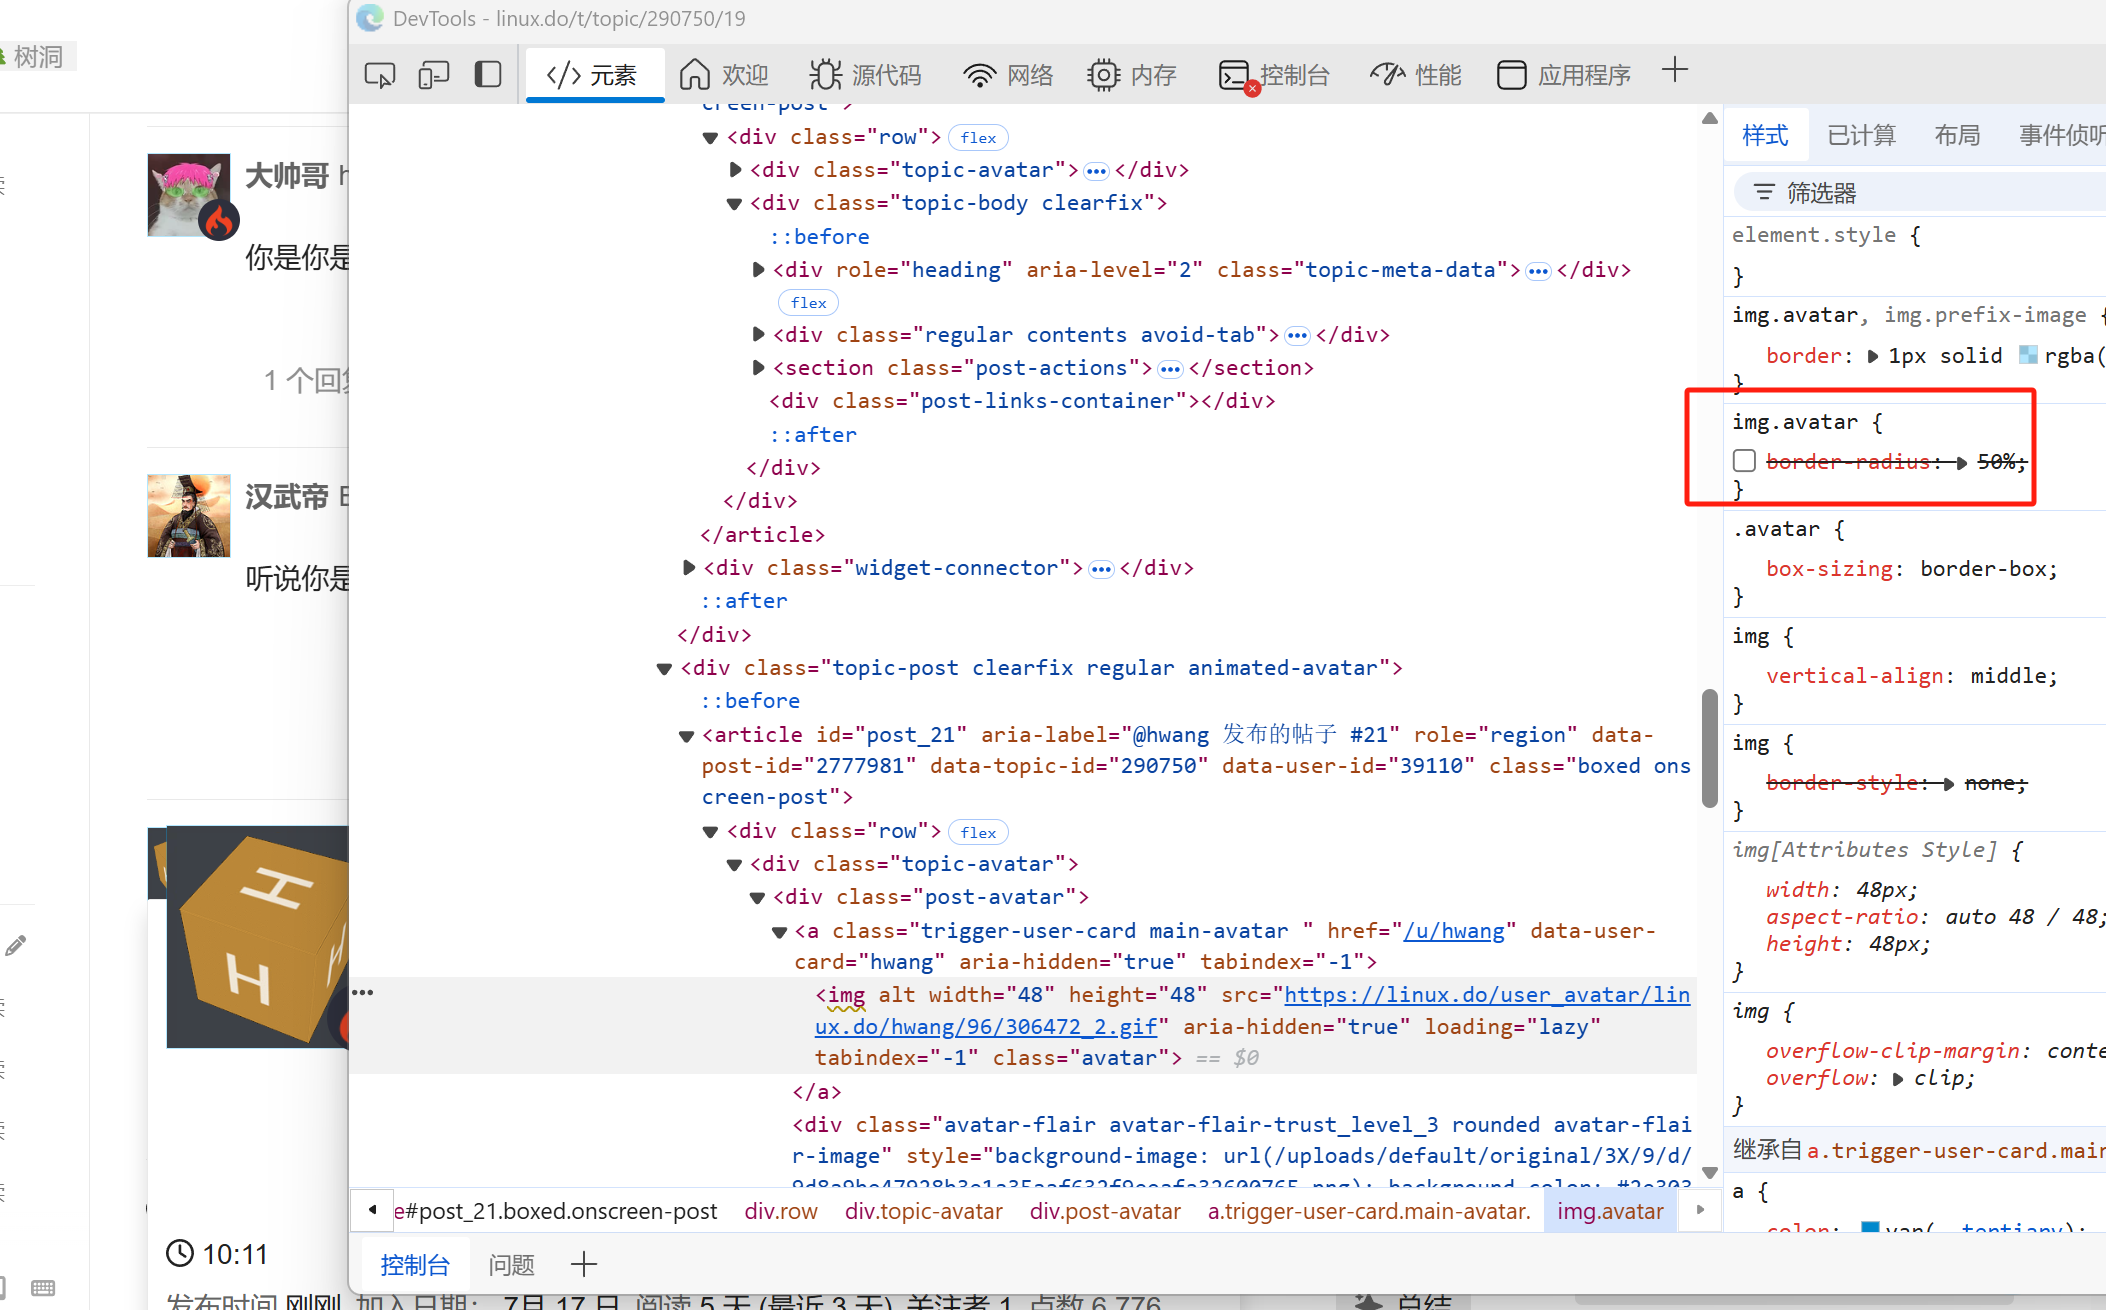Select div.post-avatar in the breadcrumb
Image resolution: width=2106 pixels, height=1310 pixels.
pos(1105,1211)
